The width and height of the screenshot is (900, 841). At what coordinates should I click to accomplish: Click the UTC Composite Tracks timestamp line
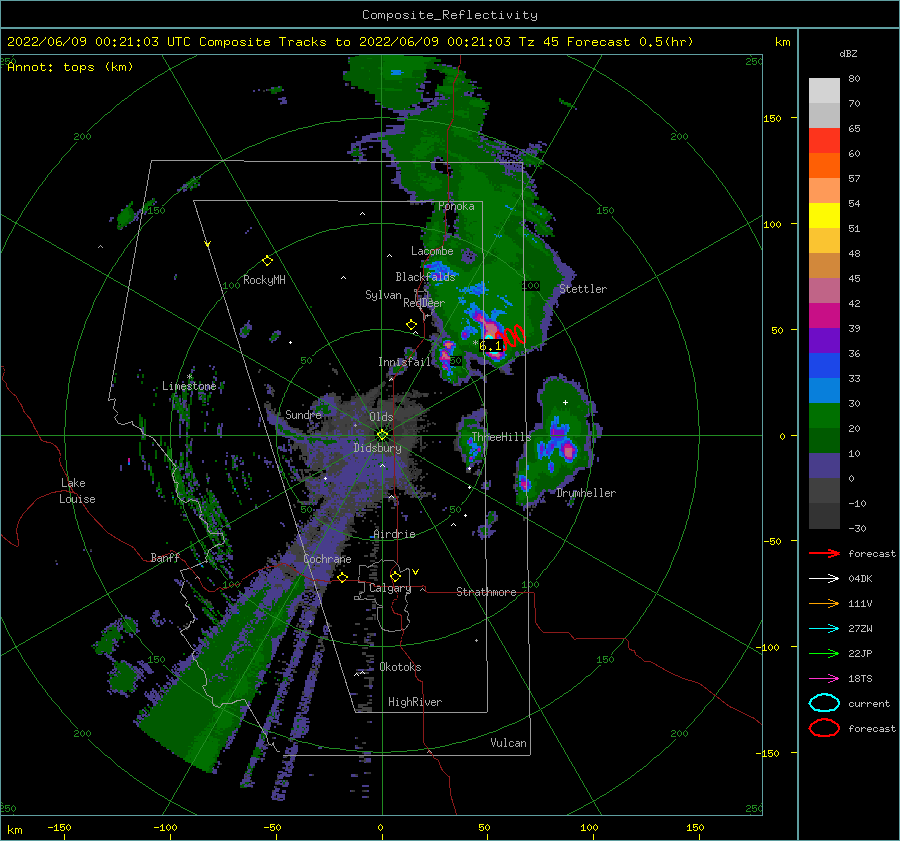pos(350,42)
